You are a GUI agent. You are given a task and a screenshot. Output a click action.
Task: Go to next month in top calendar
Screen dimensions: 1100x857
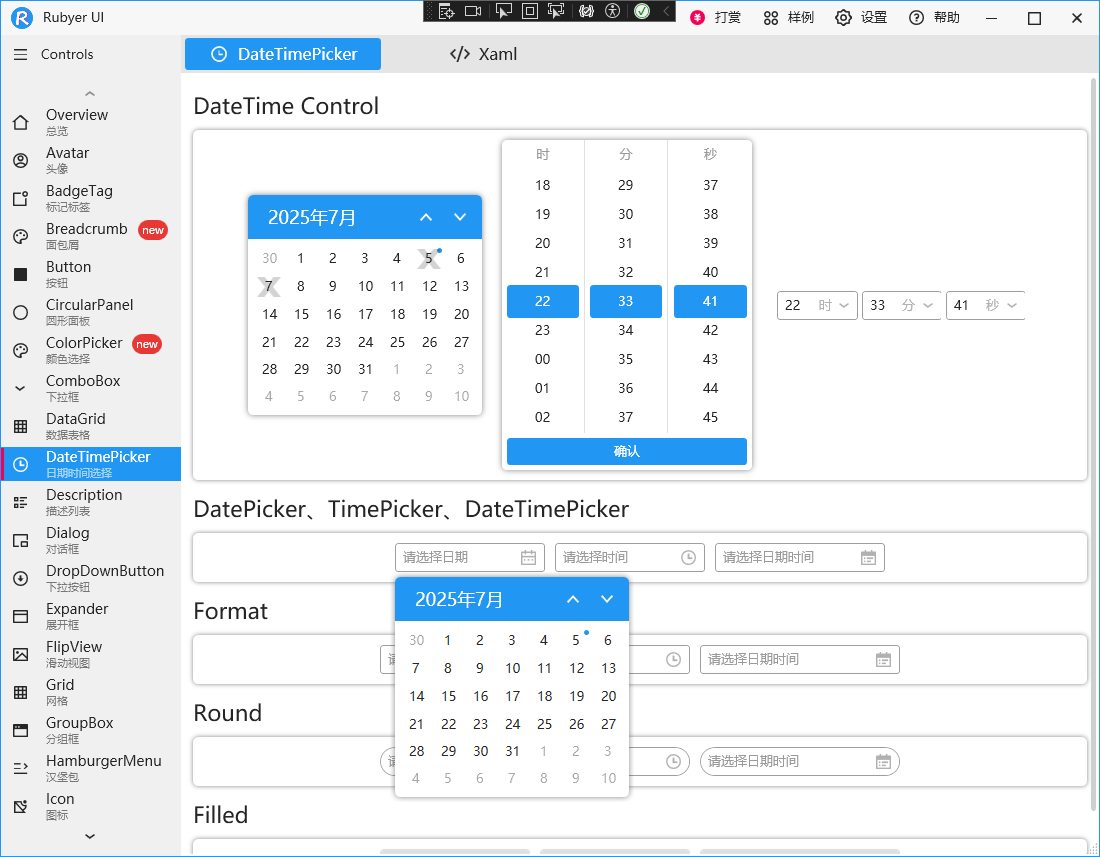[460, 217]
